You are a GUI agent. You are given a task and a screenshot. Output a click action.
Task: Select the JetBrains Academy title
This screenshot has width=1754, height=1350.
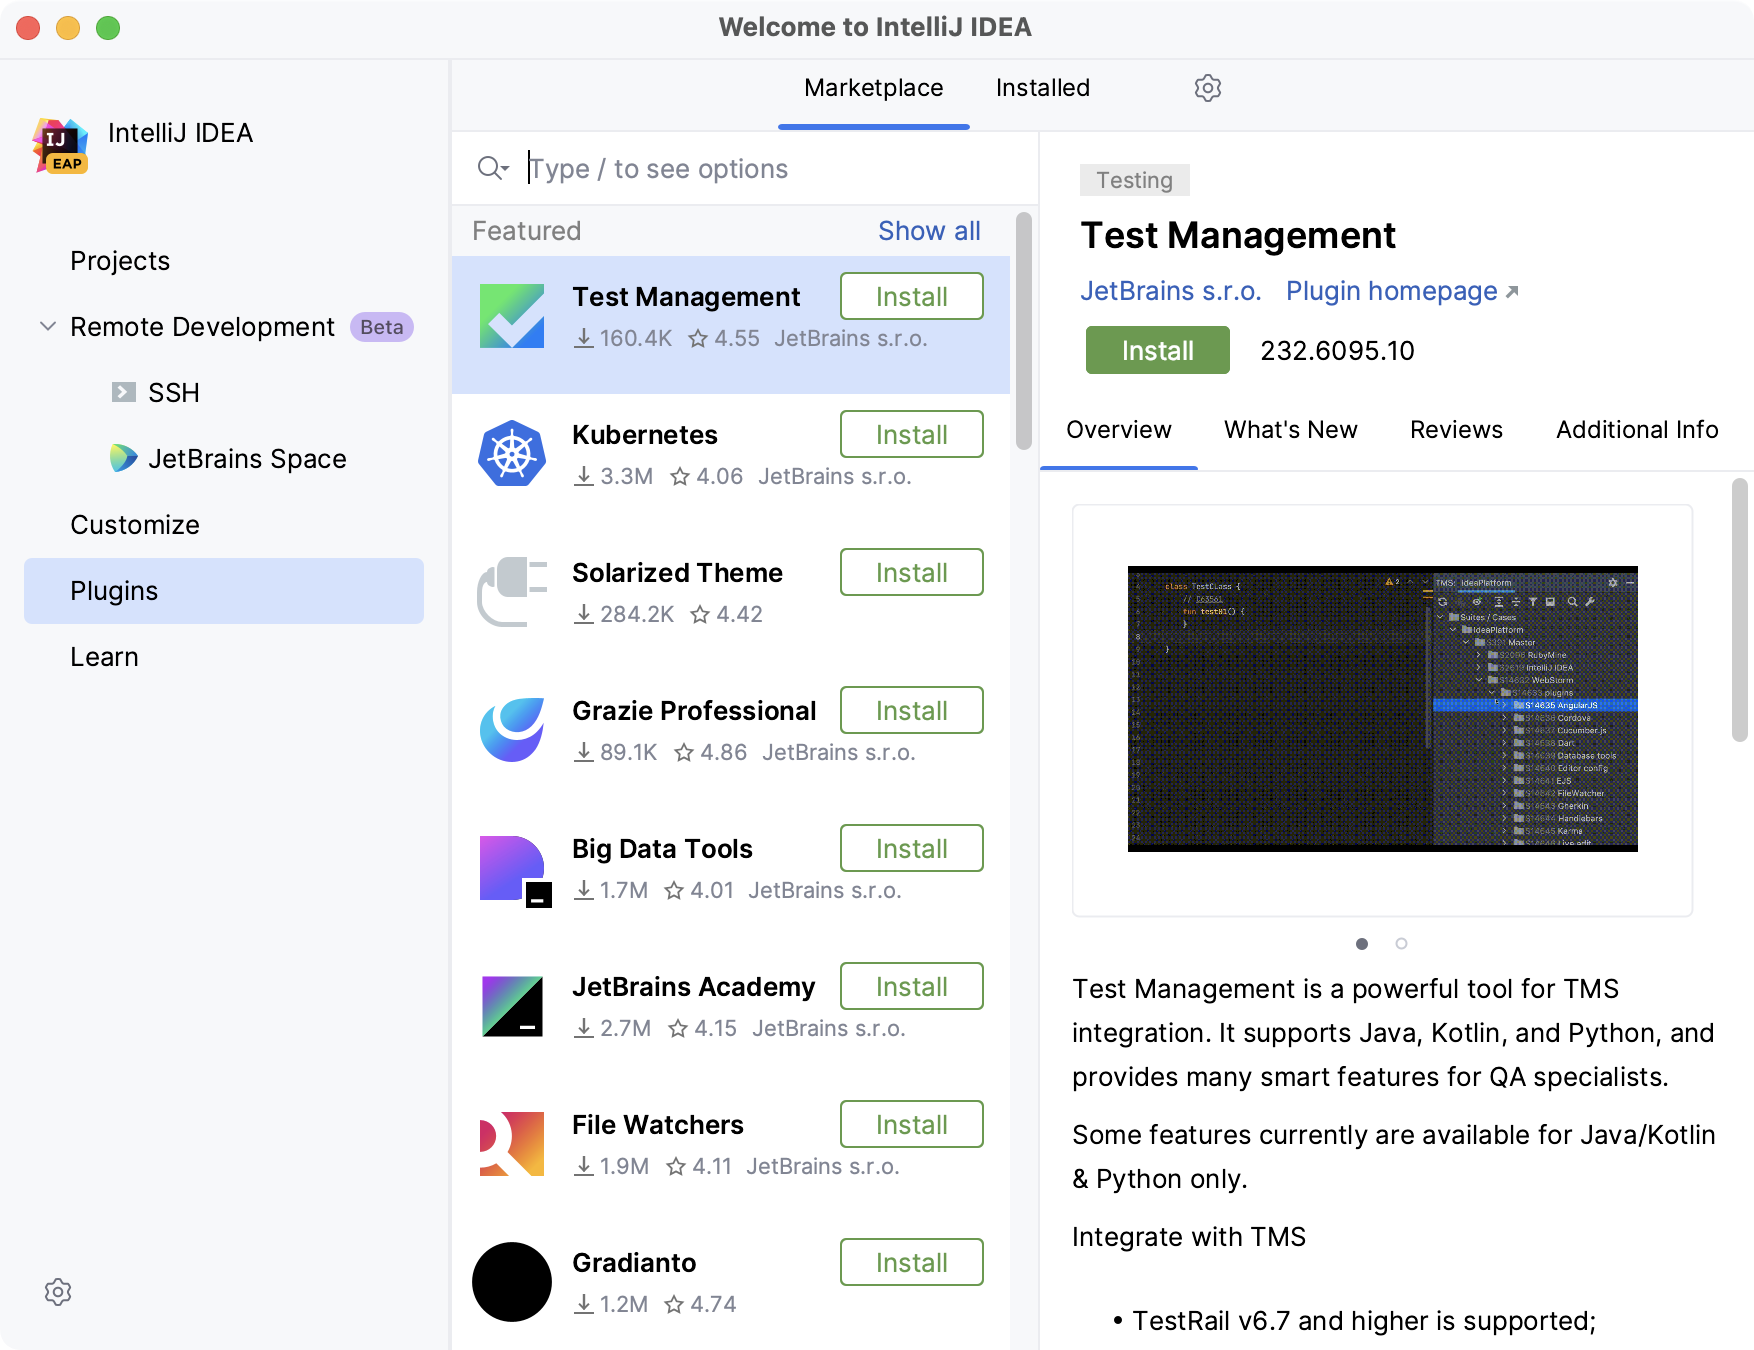[x=693, y=987]
